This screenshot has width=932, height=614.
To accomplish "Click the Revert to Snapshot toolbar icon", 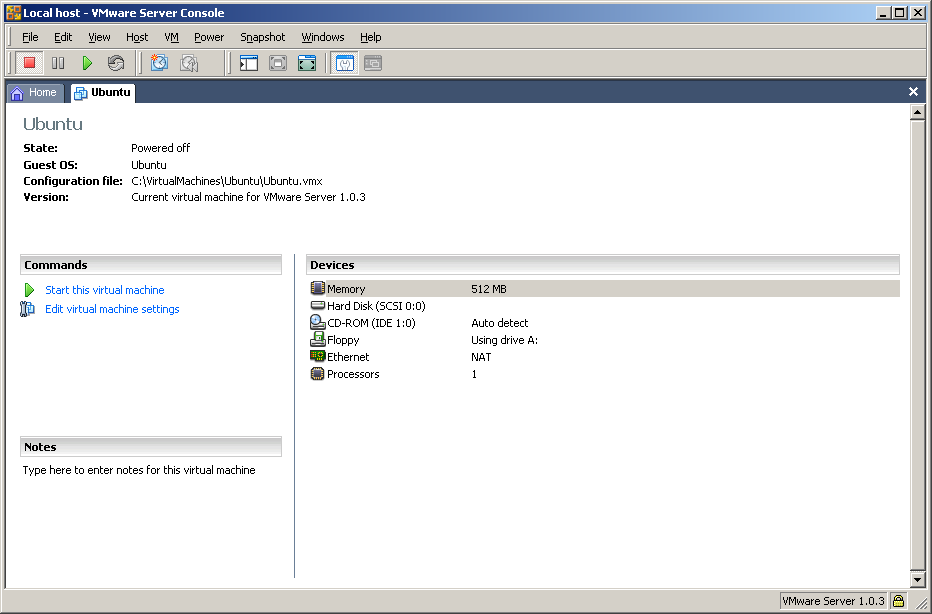I will tap(188, 63).
